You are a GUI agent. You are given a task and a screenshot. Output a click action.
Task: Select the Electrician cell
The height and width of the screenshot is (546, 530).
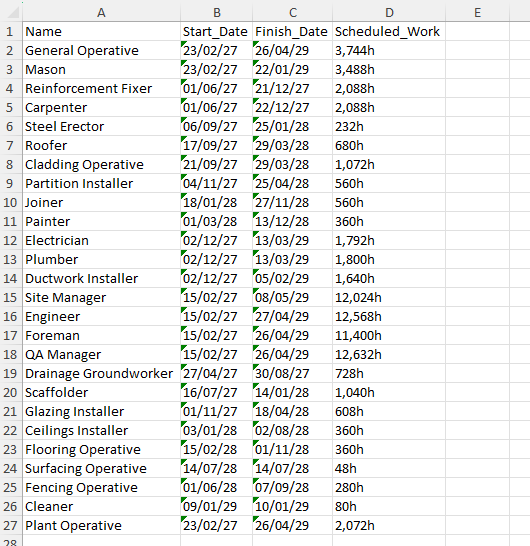coord(102,240)
